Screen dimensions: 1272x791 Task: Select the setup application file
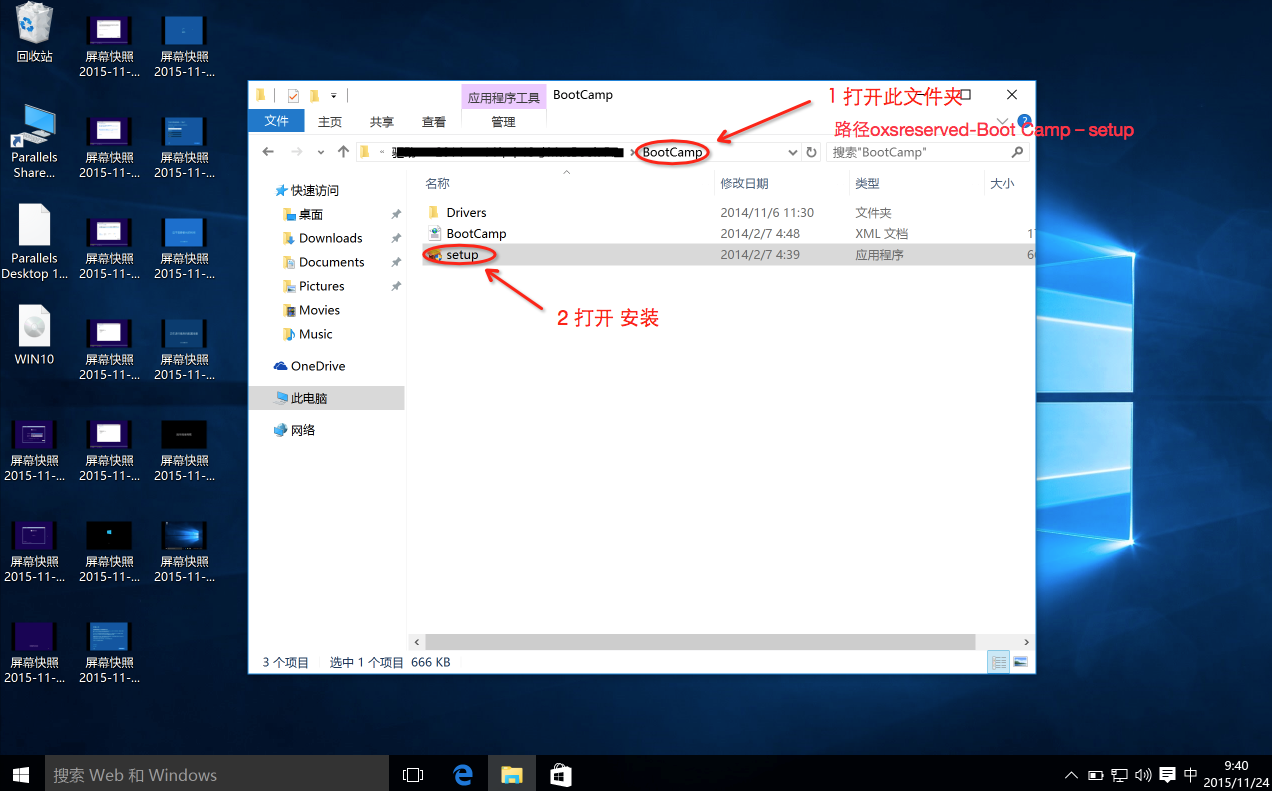(462, 254)
